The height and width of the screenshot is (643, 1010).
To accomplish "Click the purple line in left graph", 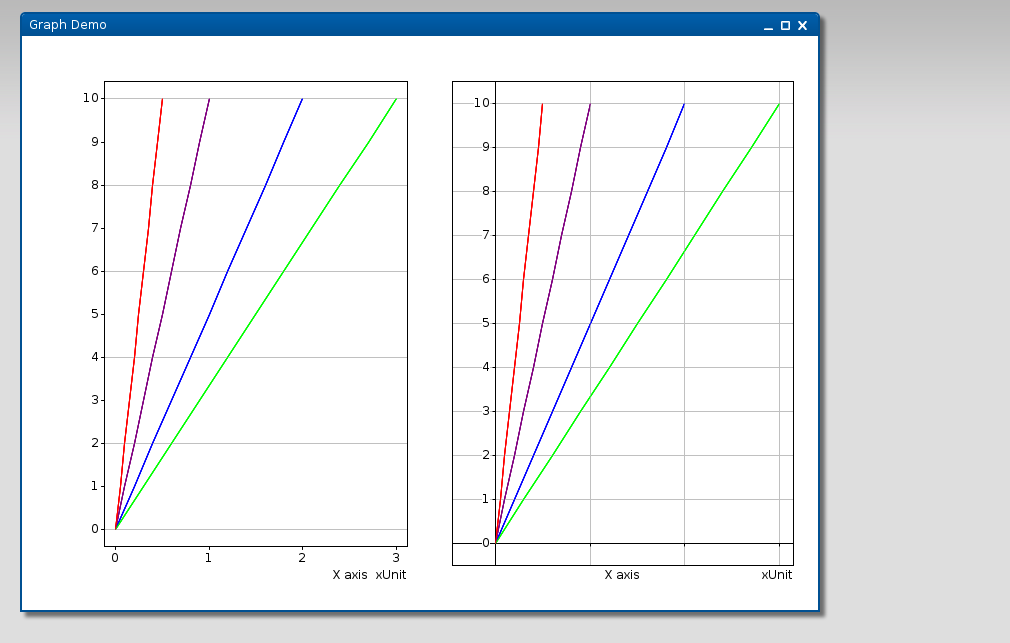I will [x=162, y=314].
